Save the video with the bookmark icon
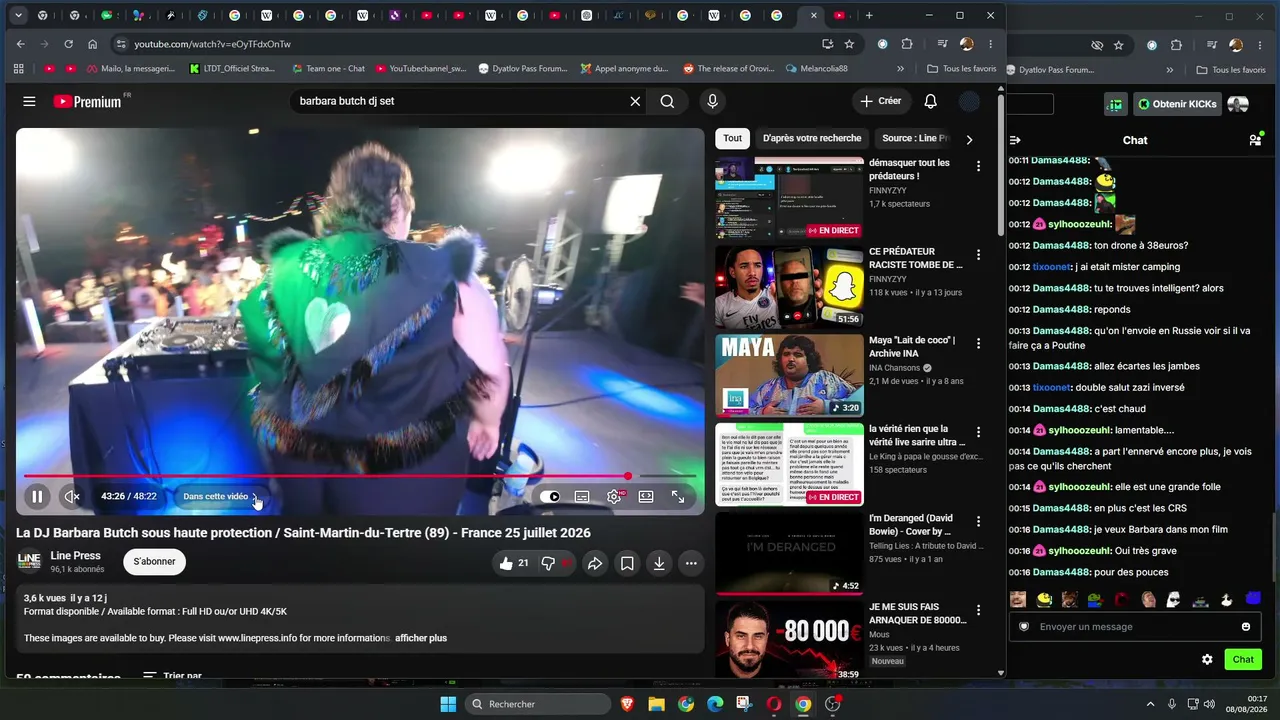 (x=627, y=563)
